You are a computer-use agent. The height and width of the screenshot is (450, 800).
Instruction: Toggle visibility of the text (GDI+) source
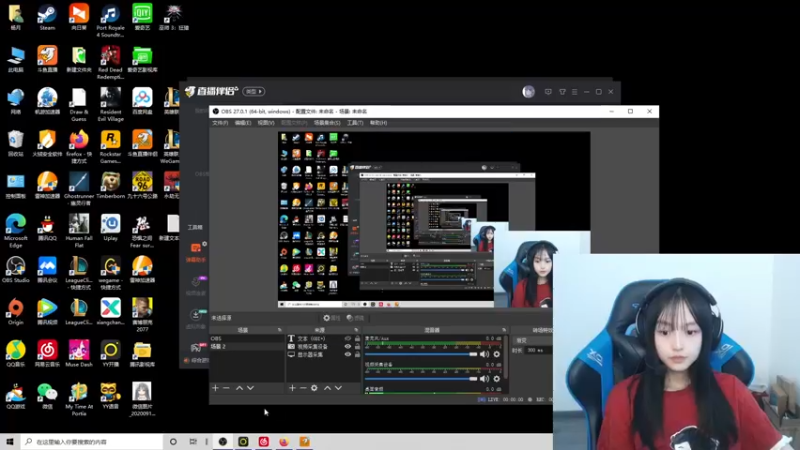(x=348, y=338)
